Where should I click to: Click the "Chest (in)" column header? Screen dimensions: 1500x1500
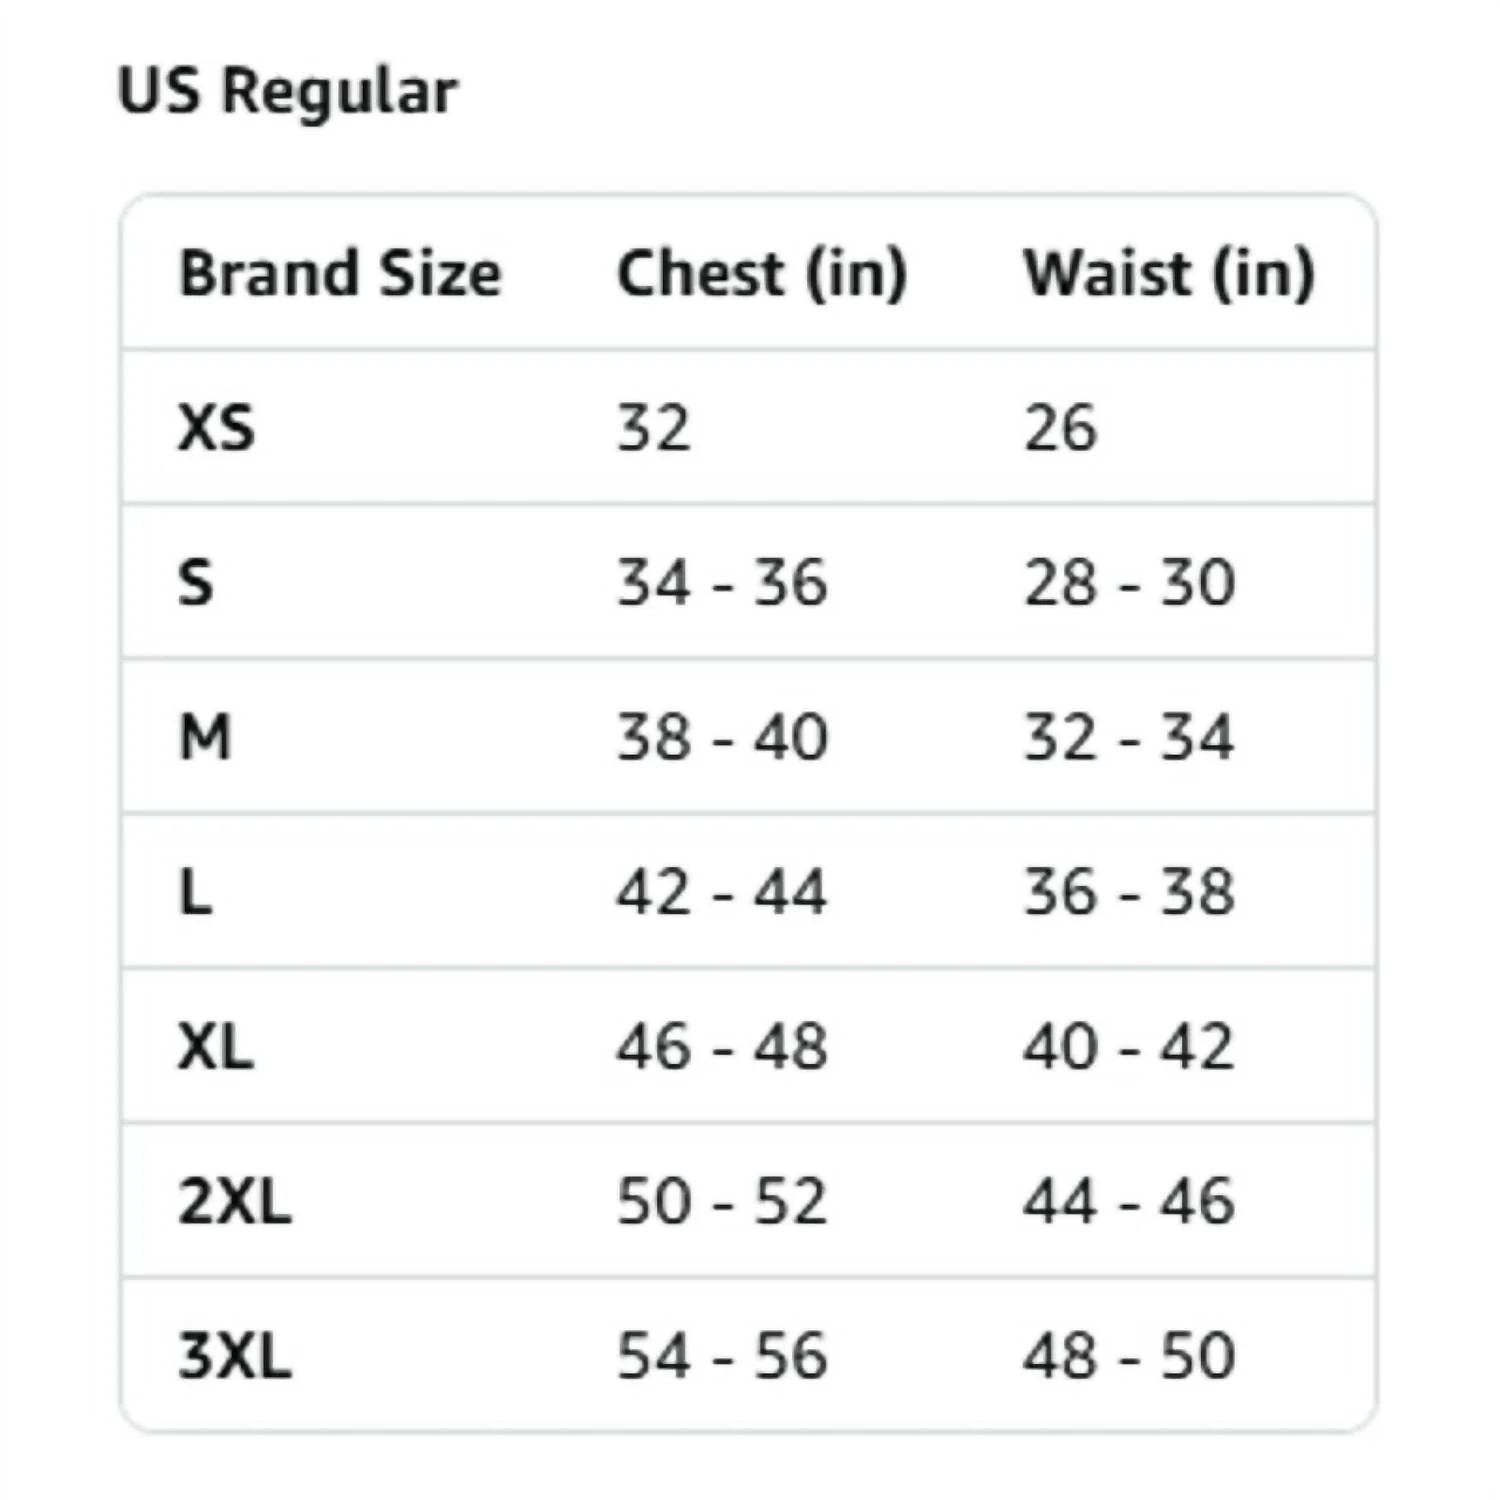[x=762, y=273]
